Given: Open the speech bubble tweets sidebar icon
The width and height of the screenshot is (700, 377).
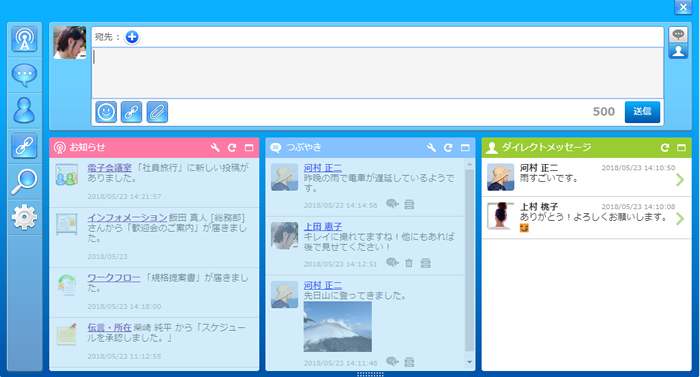Looking at the screenshot, I should coord(24,75).
